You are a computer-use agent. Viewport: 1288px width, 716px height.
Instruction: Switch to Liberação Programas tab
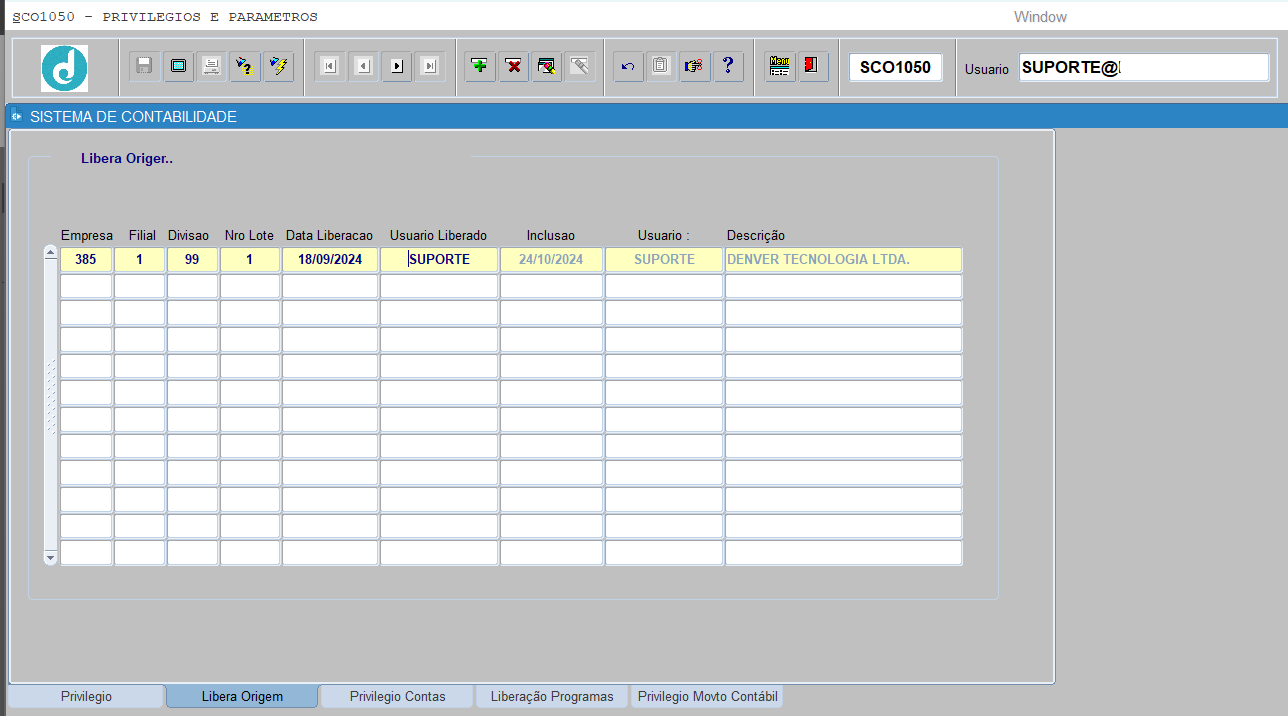(x=552, y=696)
